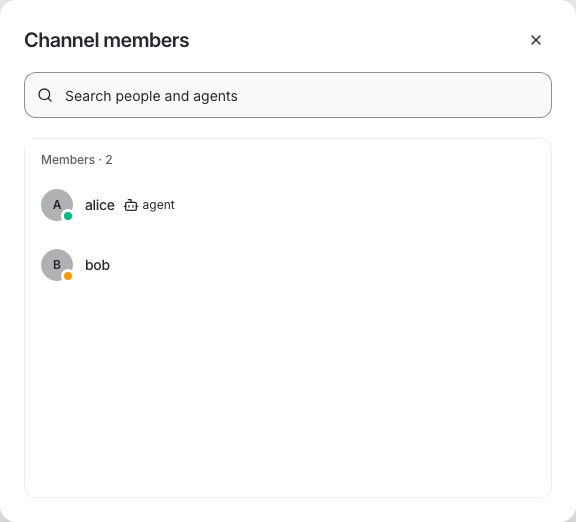Open bob's gray avatar circle
Screen dimensions: 576x522
[x=57, y=265]
